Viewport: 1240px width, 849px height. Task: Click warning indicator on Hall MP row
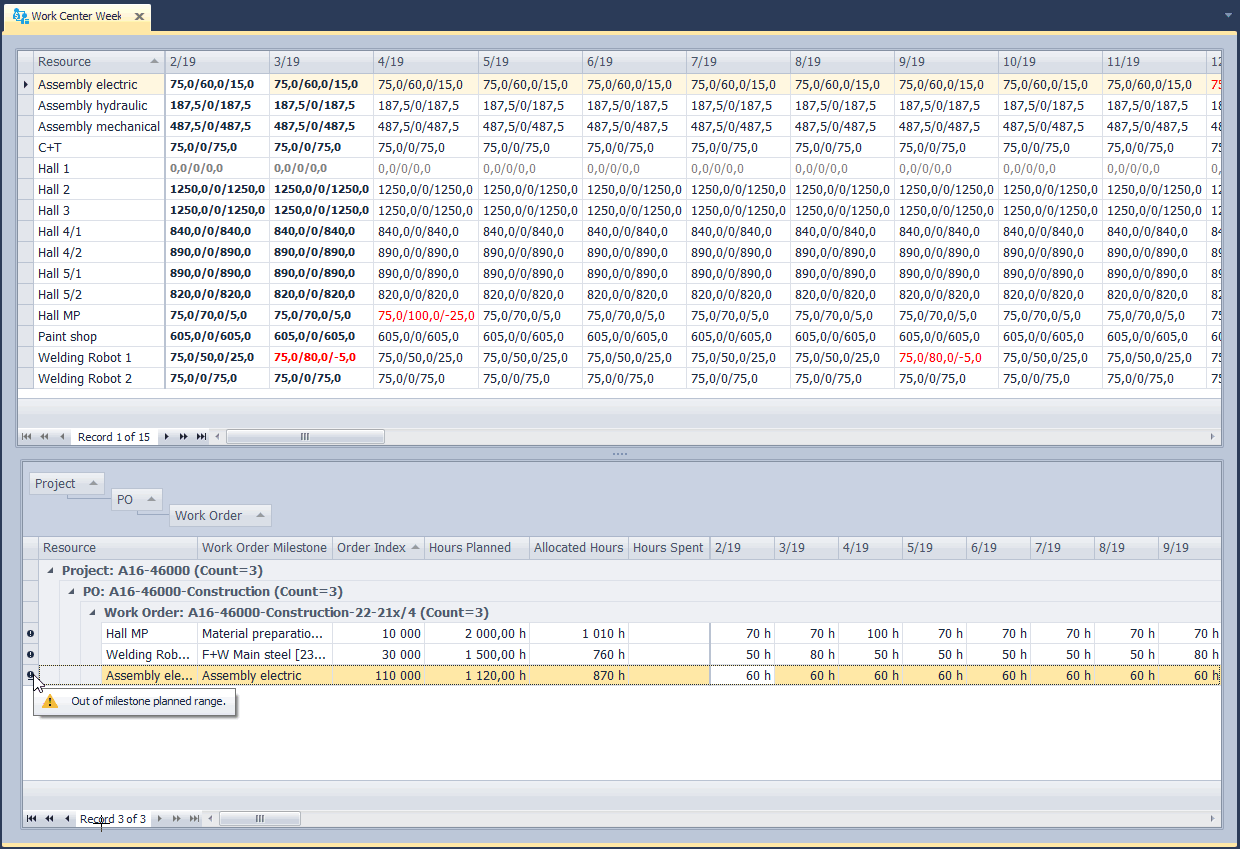(30, 633)
